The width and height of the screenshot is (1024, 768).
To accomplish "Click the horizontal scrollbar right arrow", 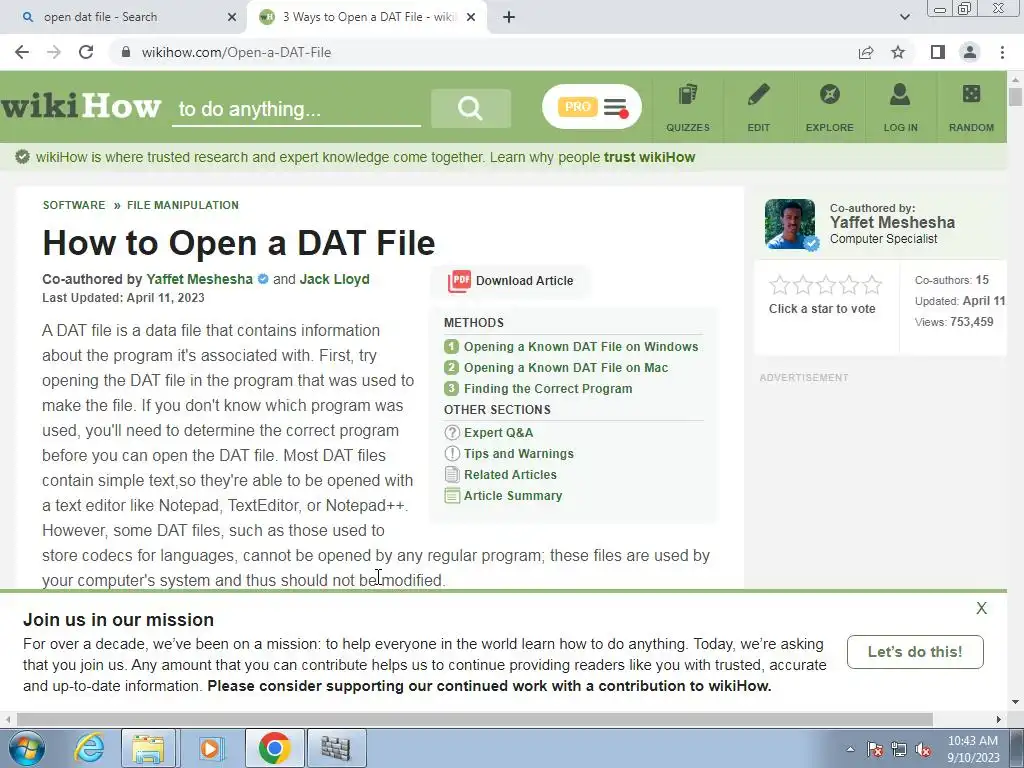I will [999, 720].
